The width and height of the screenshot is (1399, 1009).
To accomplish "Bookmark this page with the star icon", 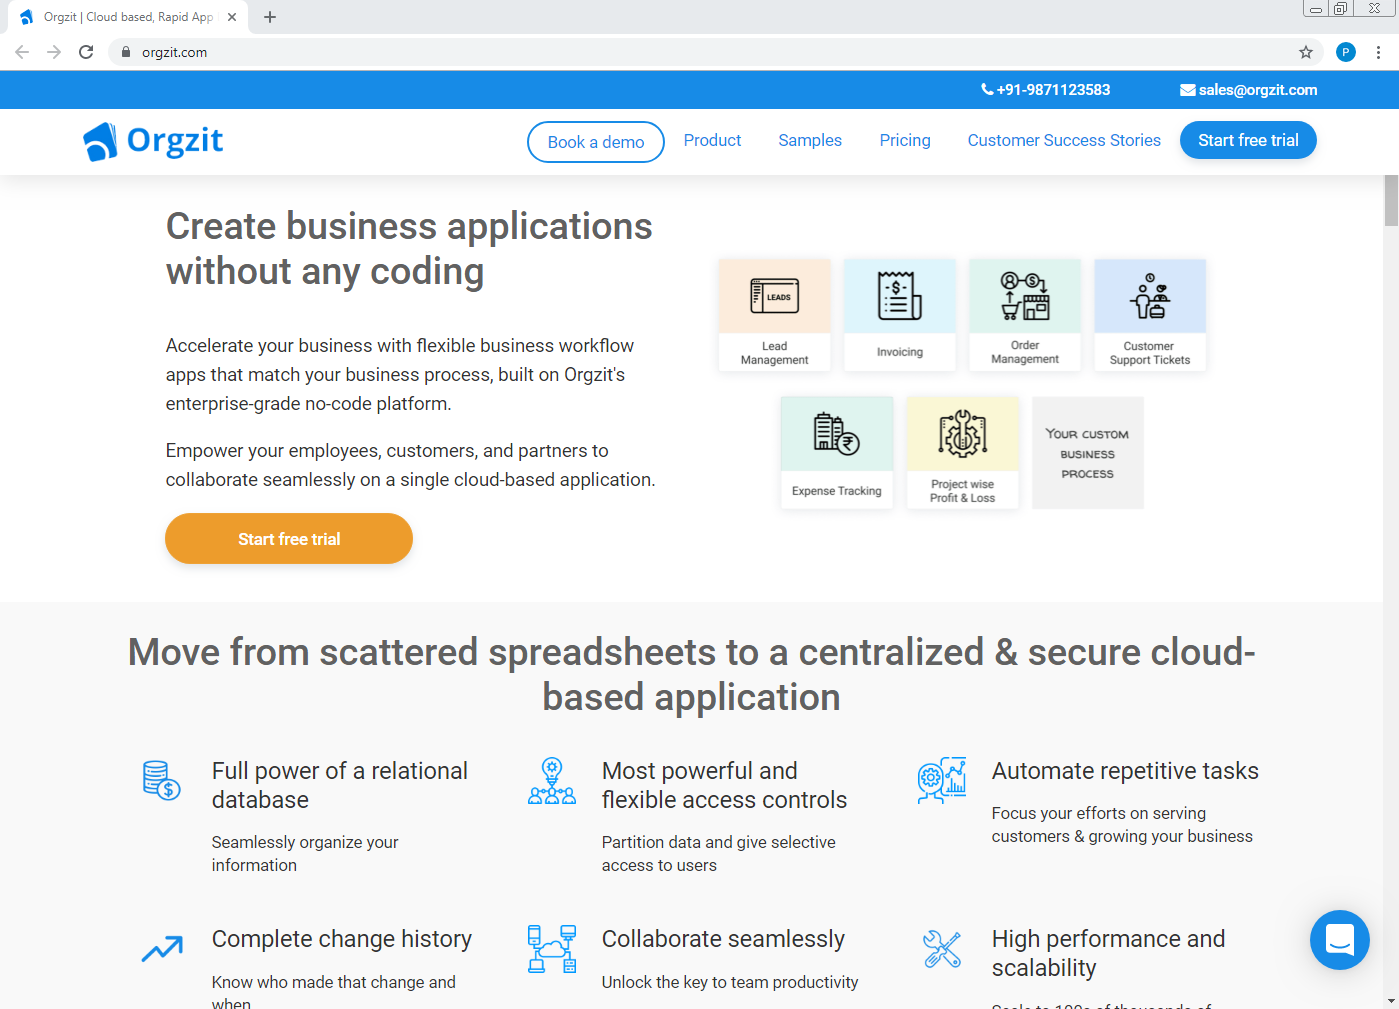I will click(x=1306, y=52).
